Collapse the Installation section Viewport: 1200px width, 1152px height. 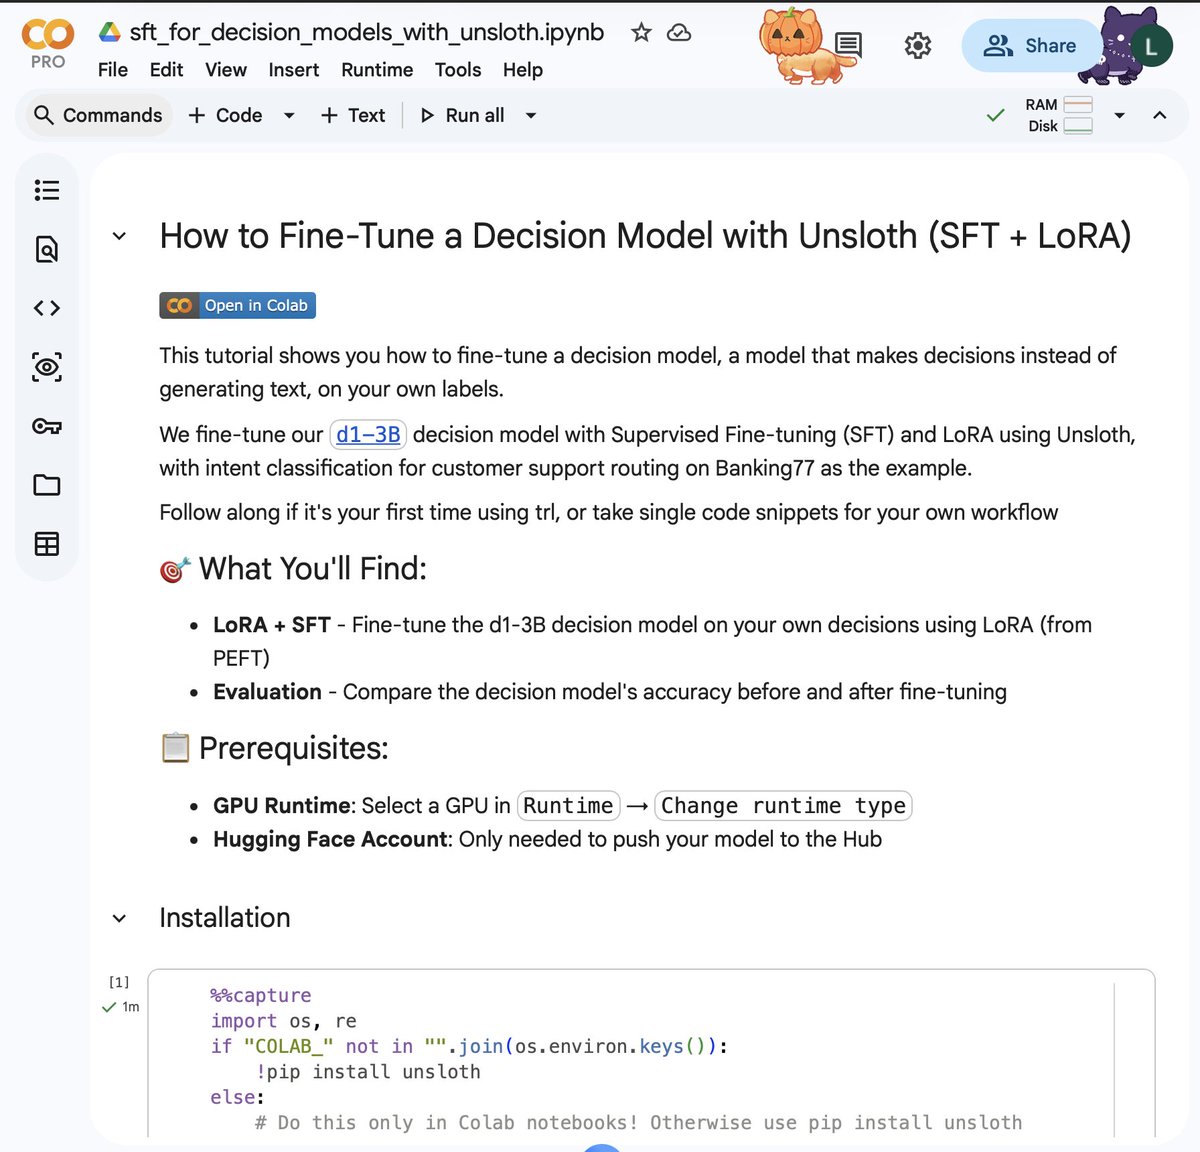[x=119, y=918]
